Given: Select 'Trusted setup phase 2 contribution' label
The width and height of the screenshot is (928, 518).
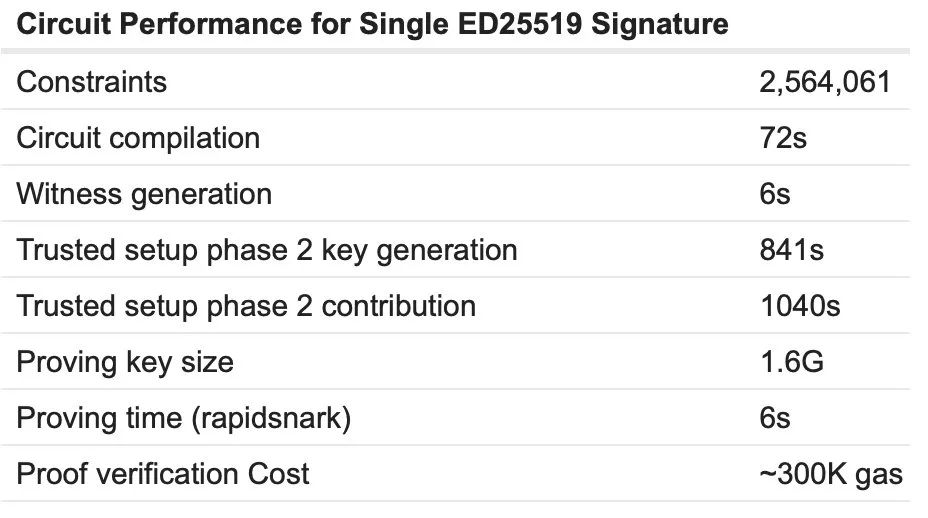Looking at the screenshot, I should click(246, 306).
